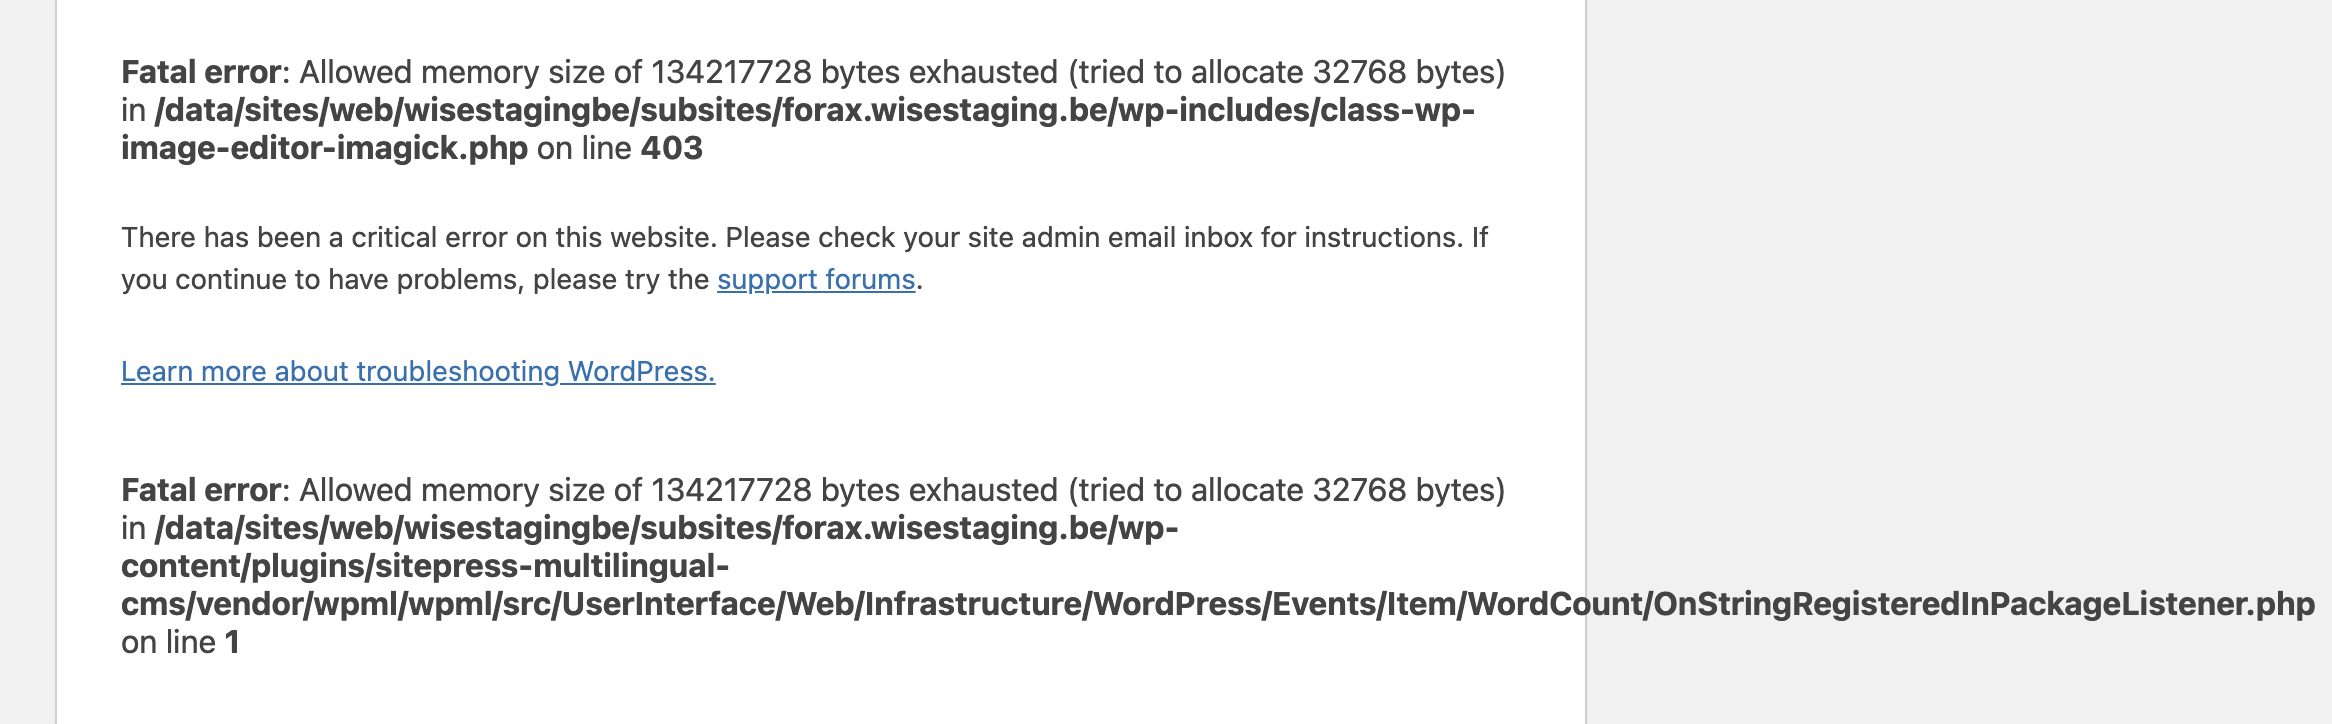Click tried to allocate in first error
Viewport: 2332px width, 724px height.
[x=1190, y=72]
